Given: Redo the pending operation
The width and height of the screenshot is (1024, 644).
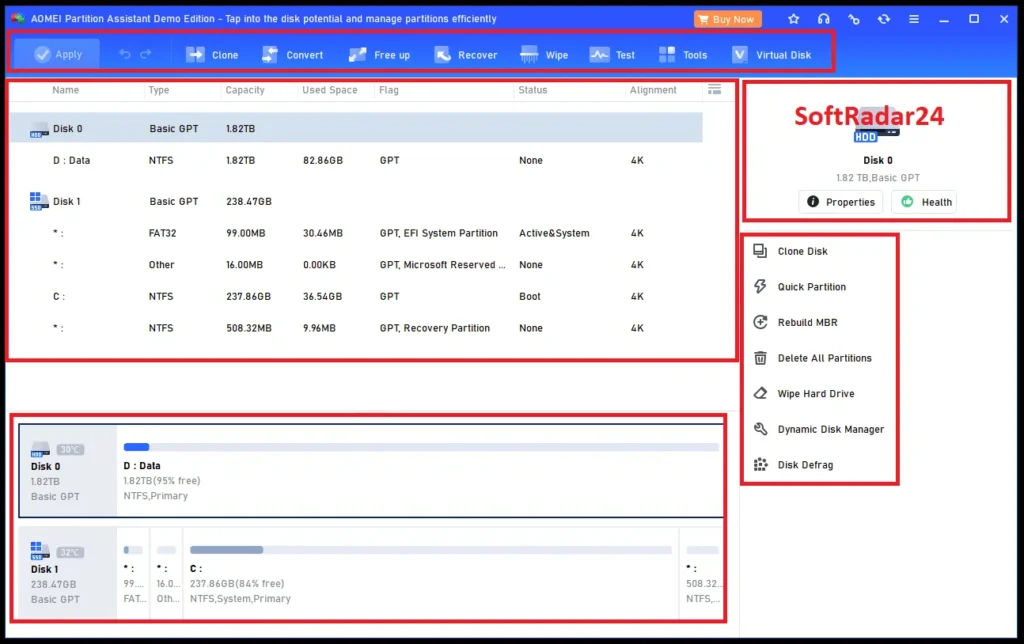Looking at the screenshot, I should click(x=146, y=54).
